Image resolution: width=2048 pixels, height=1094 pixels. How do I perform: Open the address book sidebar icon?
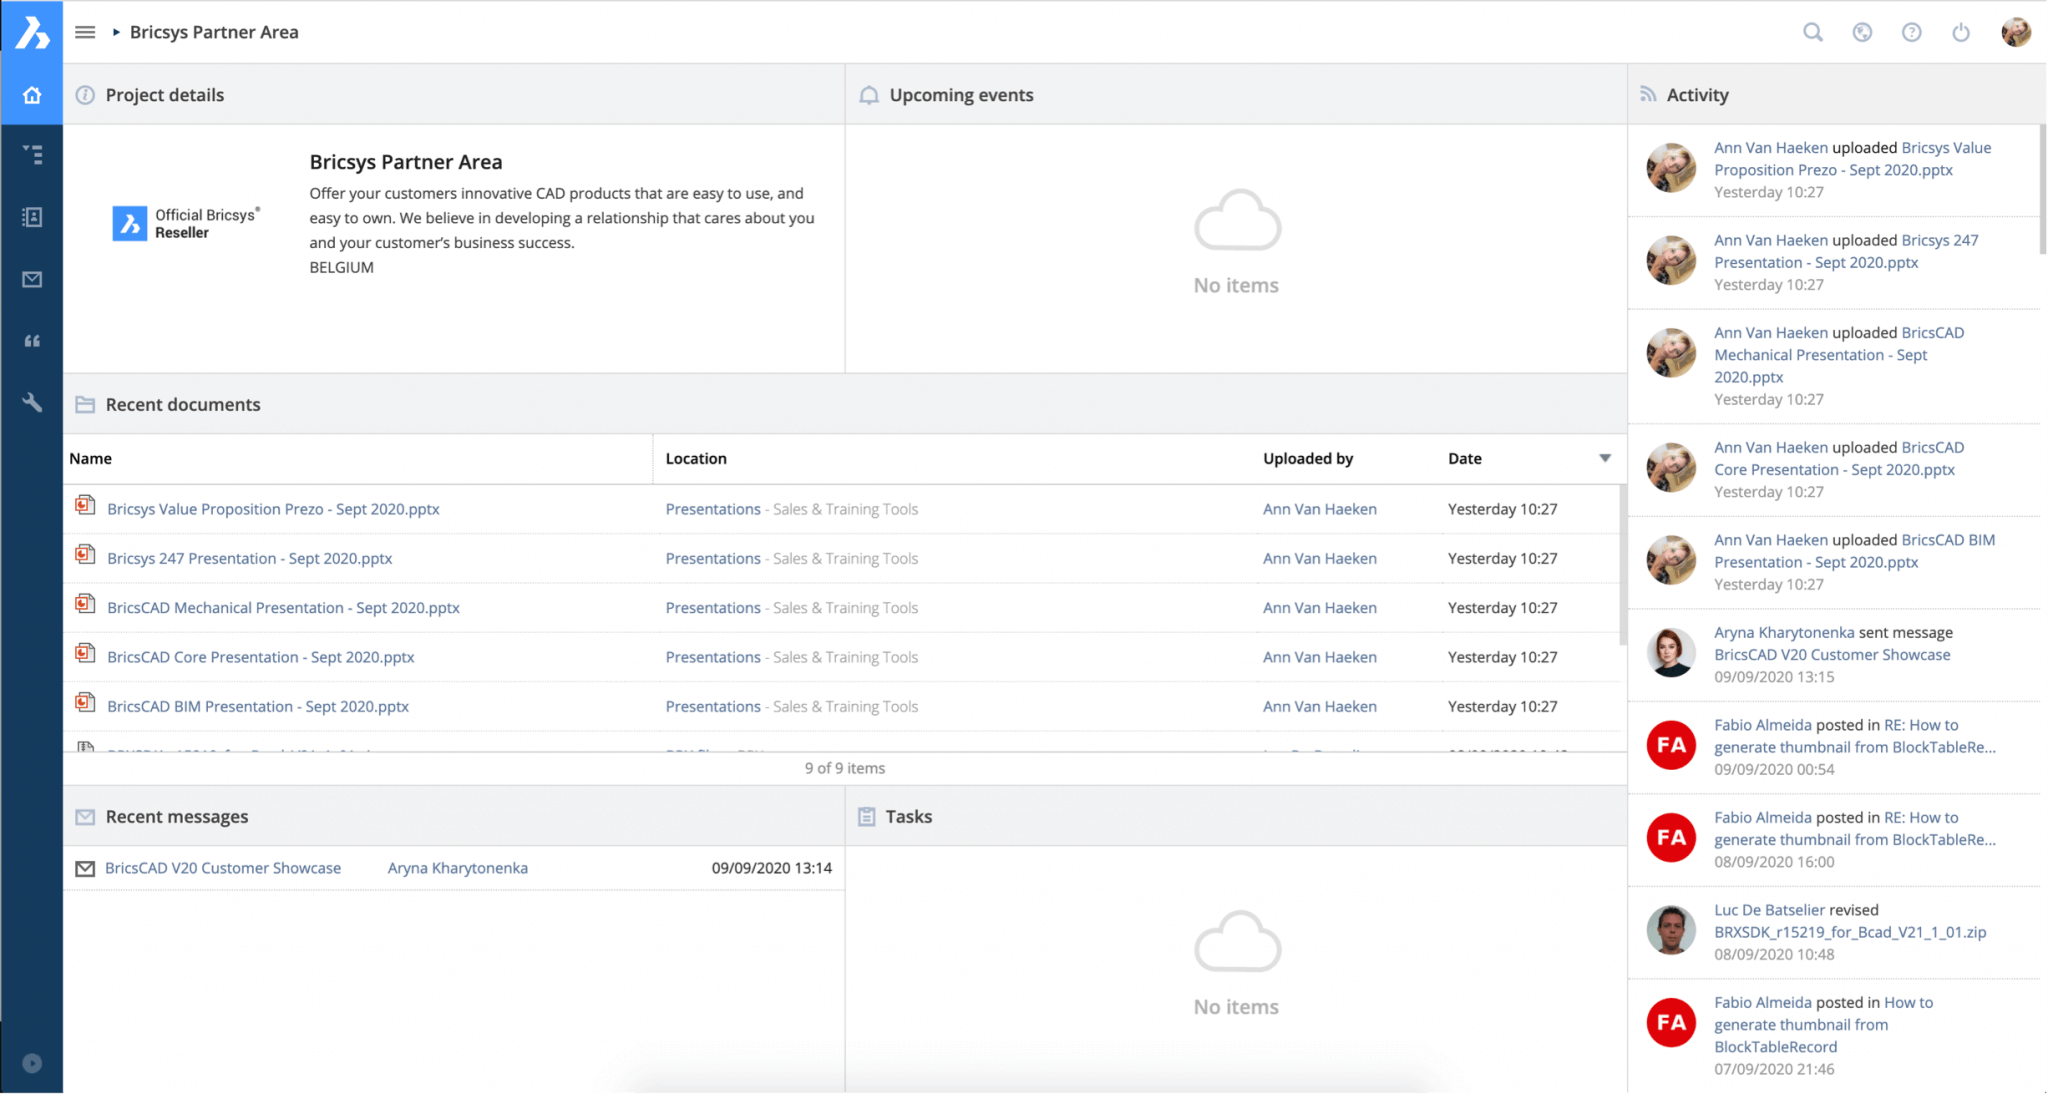(32, 217)
